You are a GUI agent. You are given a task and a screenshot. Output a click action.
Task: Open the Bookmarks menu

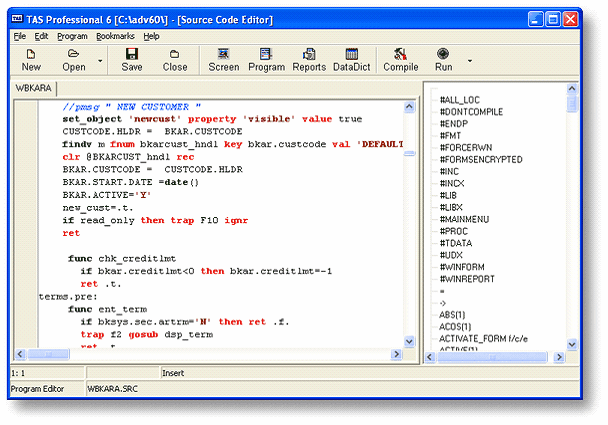(x=115, y=36)
